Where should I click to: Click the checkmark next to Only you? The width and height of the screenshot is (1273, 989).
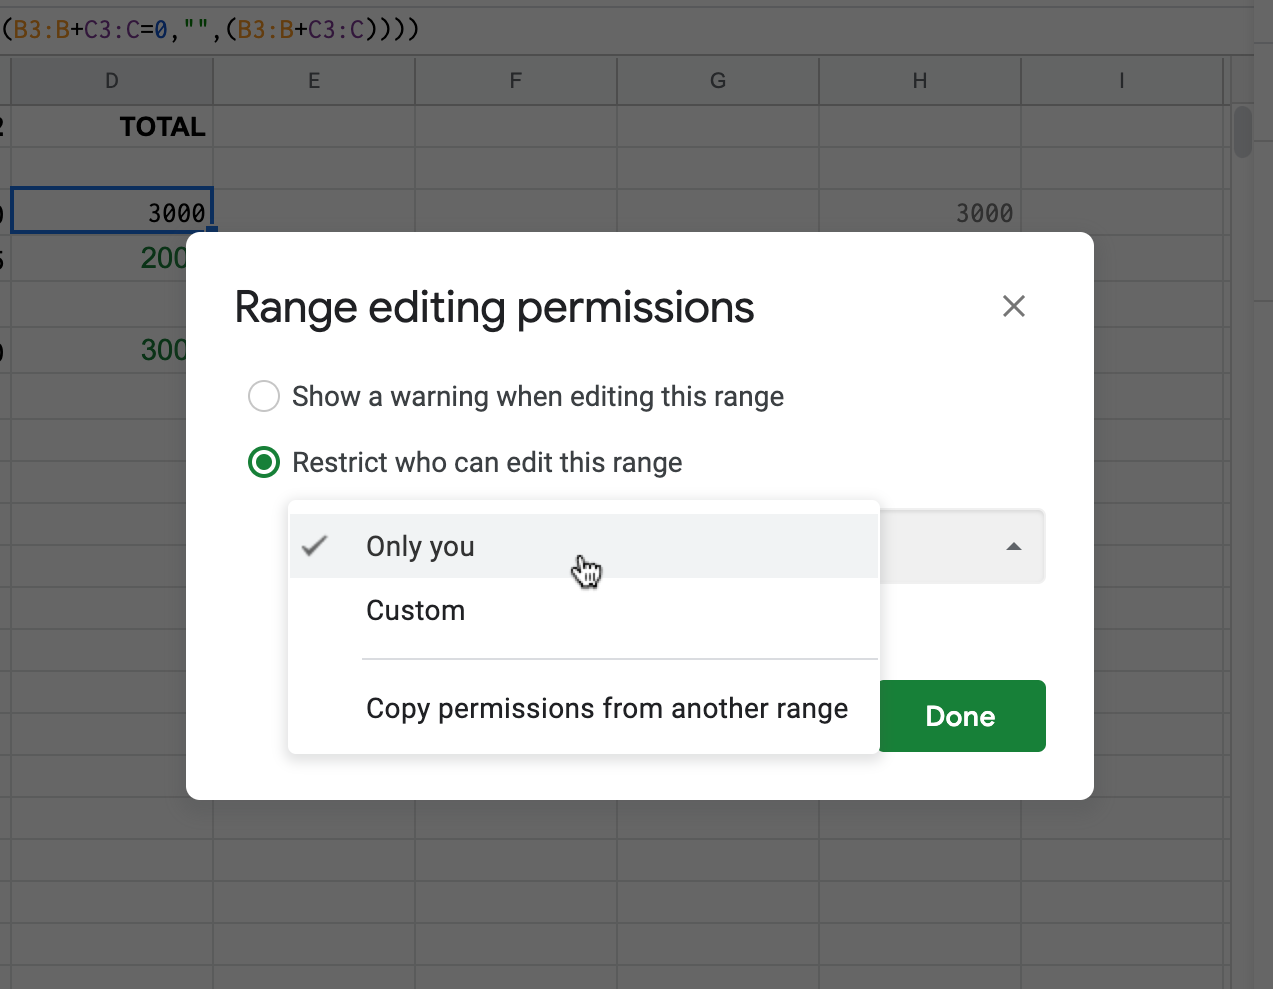click(315, 546)
